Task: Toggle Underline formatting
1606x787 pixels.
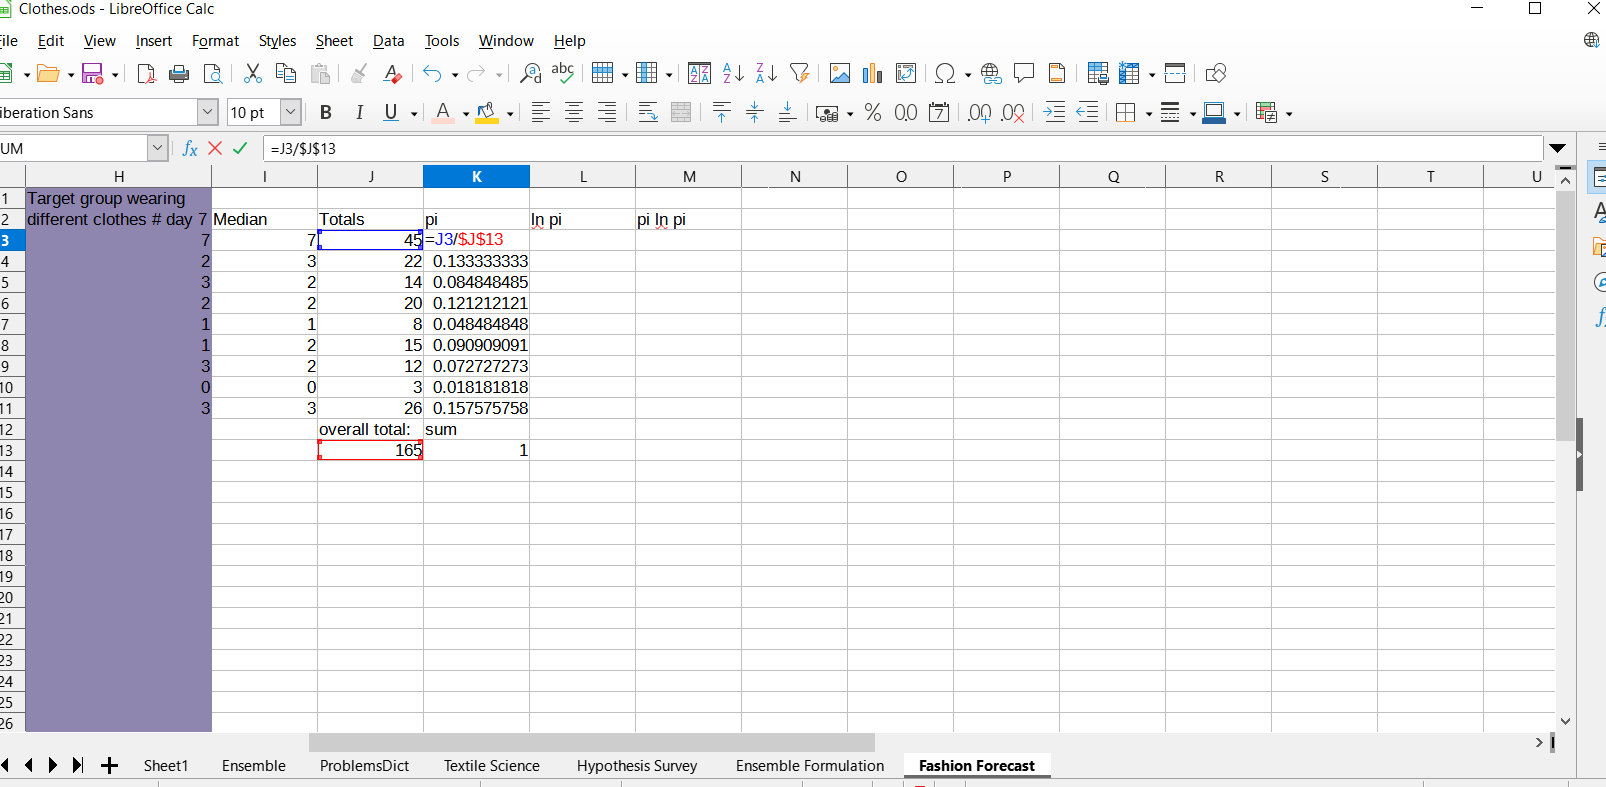Action: click(391, 113)
